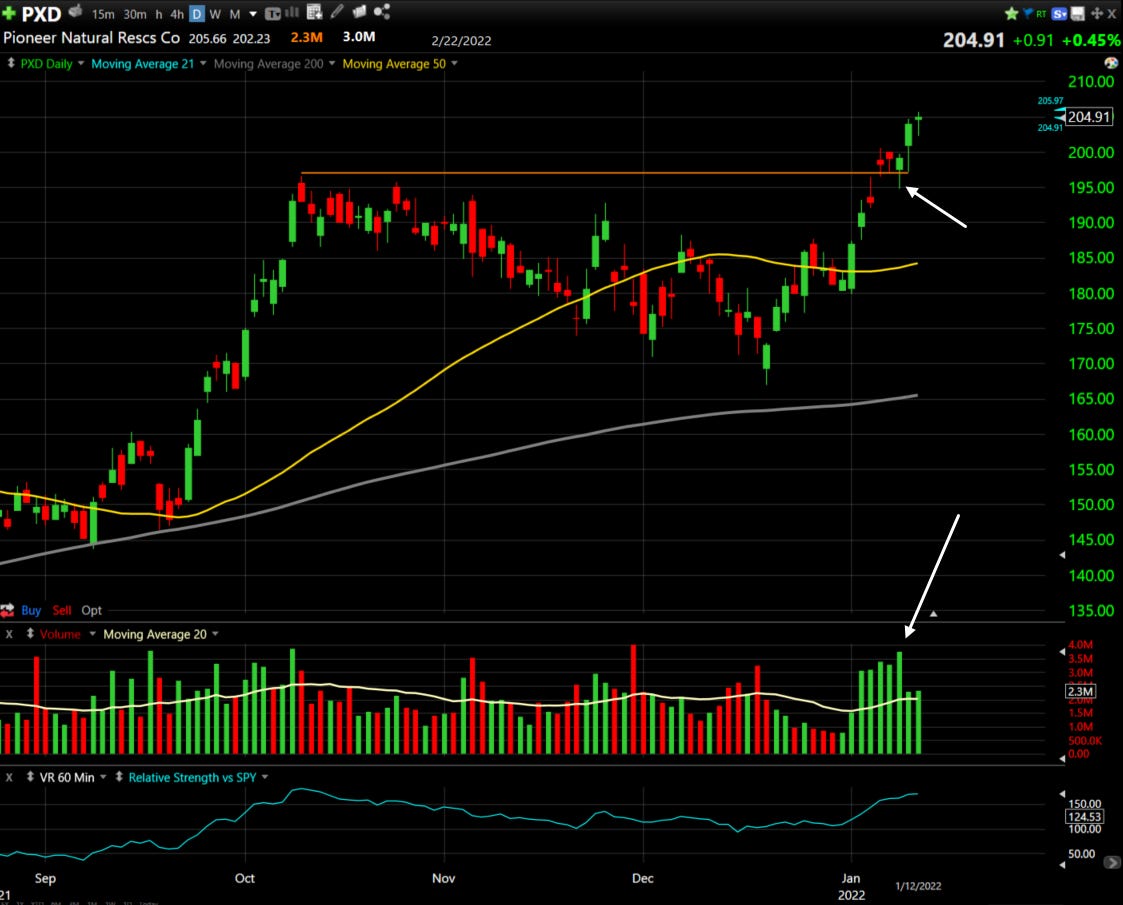This screenshot has height=905, width=1123.
Task: Click the 3.0M average volume value in header
Action: coord(359,37)
